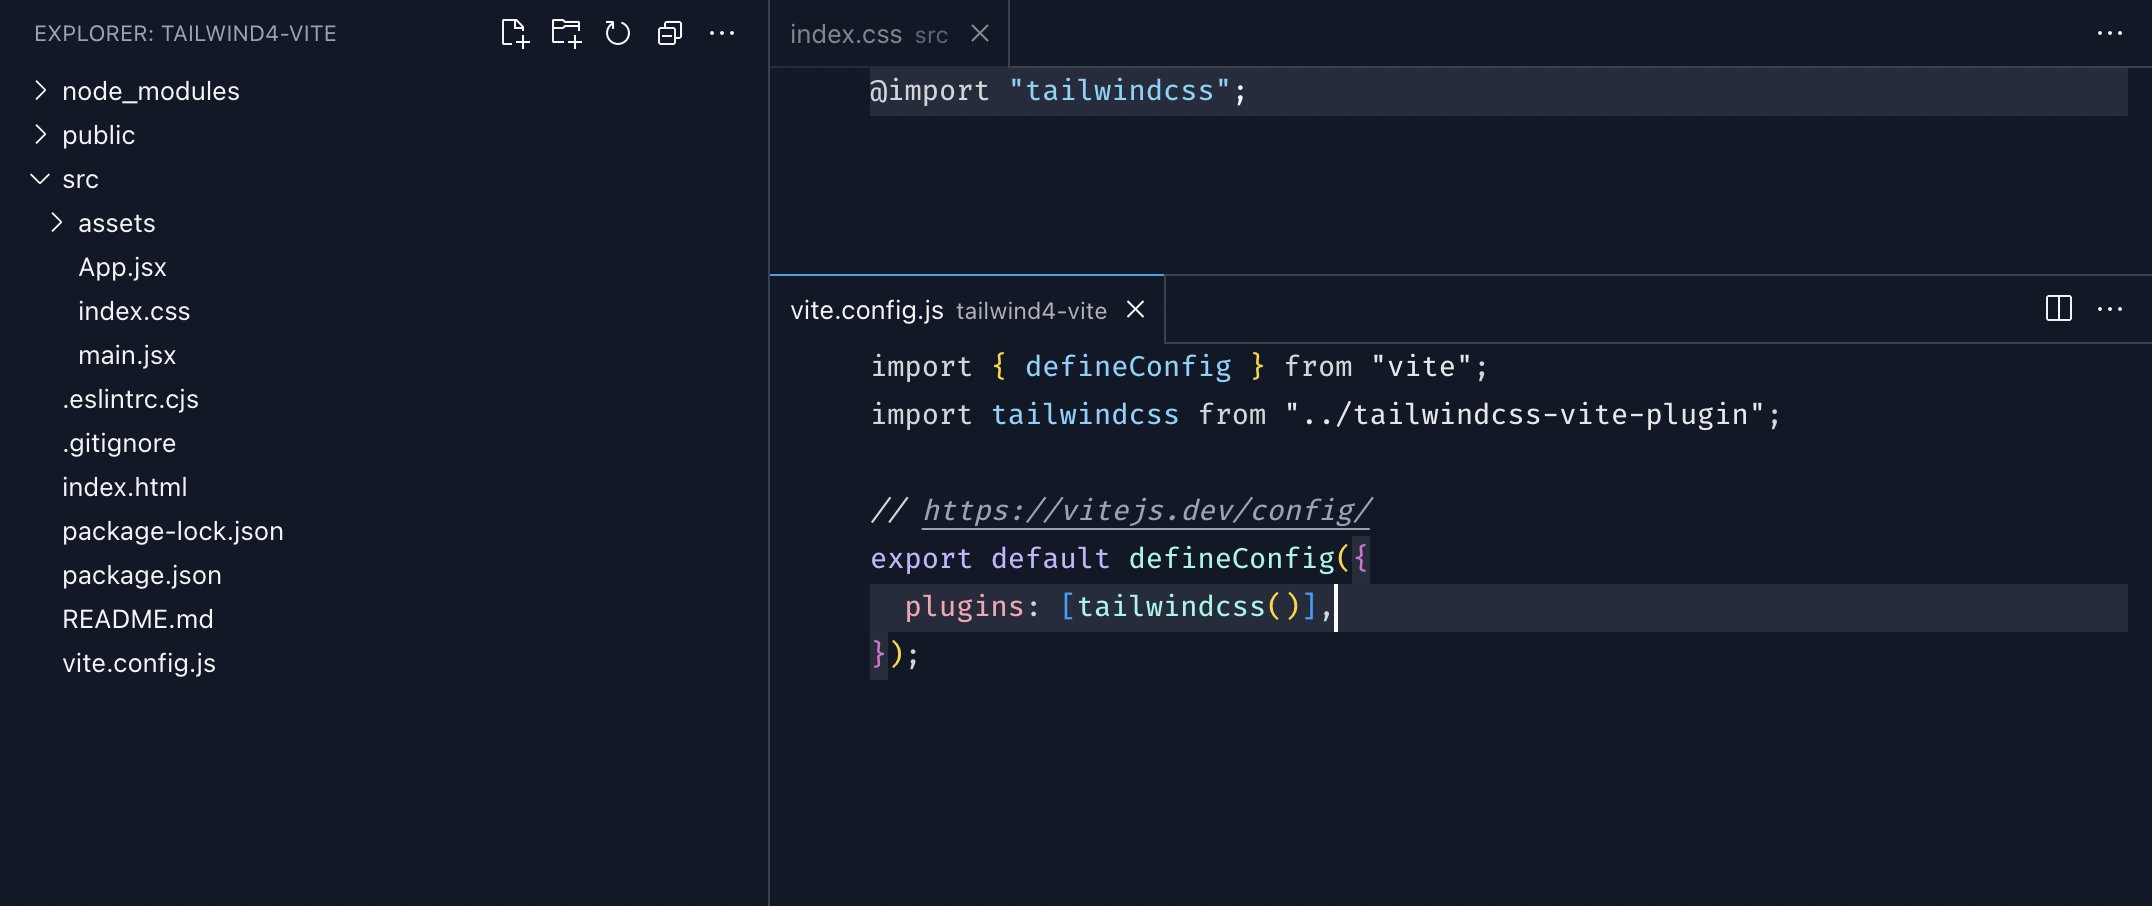Expand the node_modules folder
This screenshot has width=2152, height=906.
[x=40, y=91]
